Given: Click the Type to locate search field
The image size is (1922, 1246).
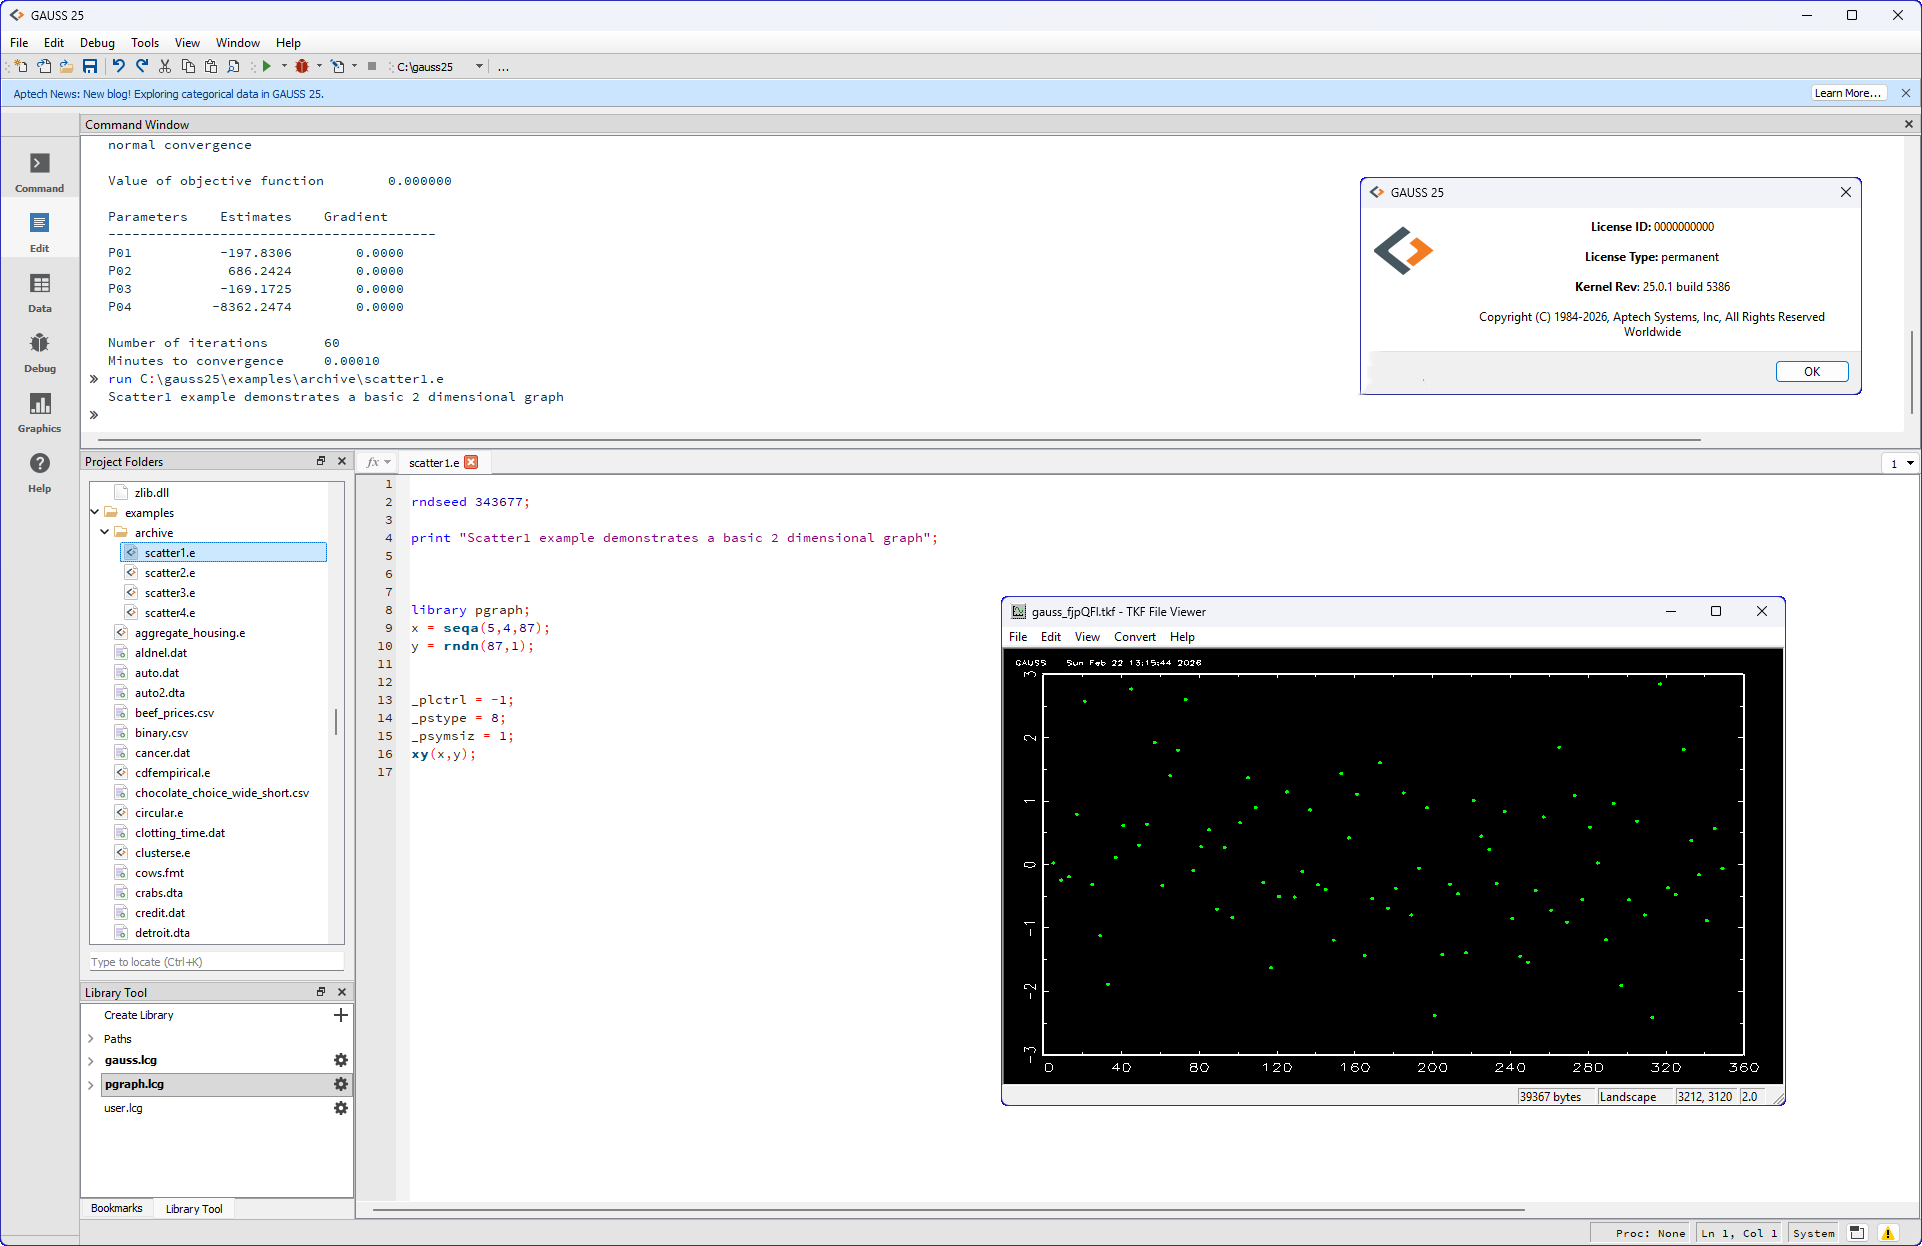Looking at the screenshot, I should coord(217,962).
